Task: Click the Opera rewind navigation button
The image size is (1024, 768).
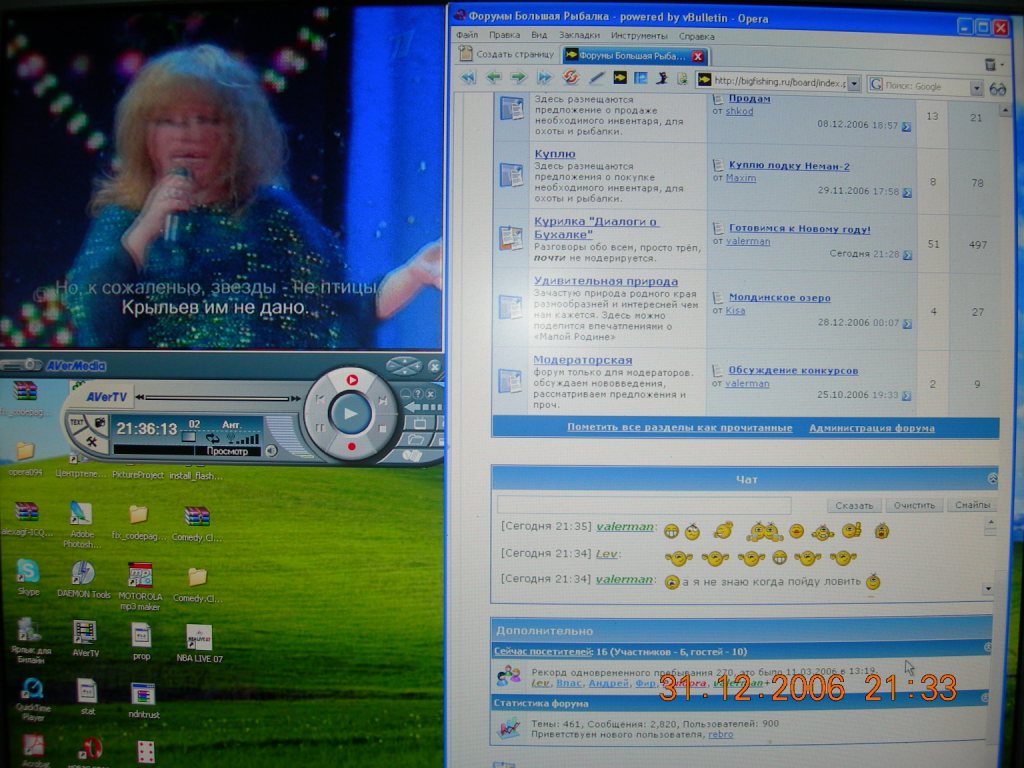Action: [468, 78]
